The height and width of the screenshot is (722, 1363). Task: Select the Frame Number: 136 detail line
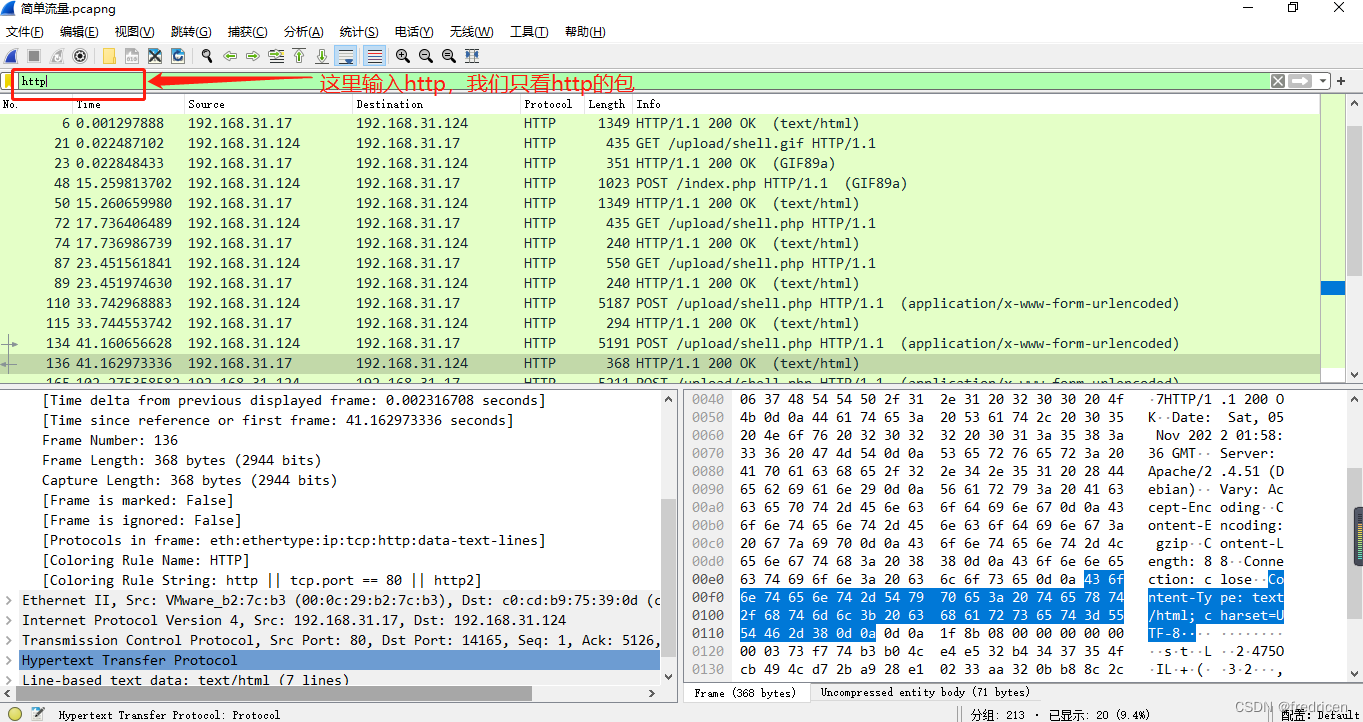[110, 440]
